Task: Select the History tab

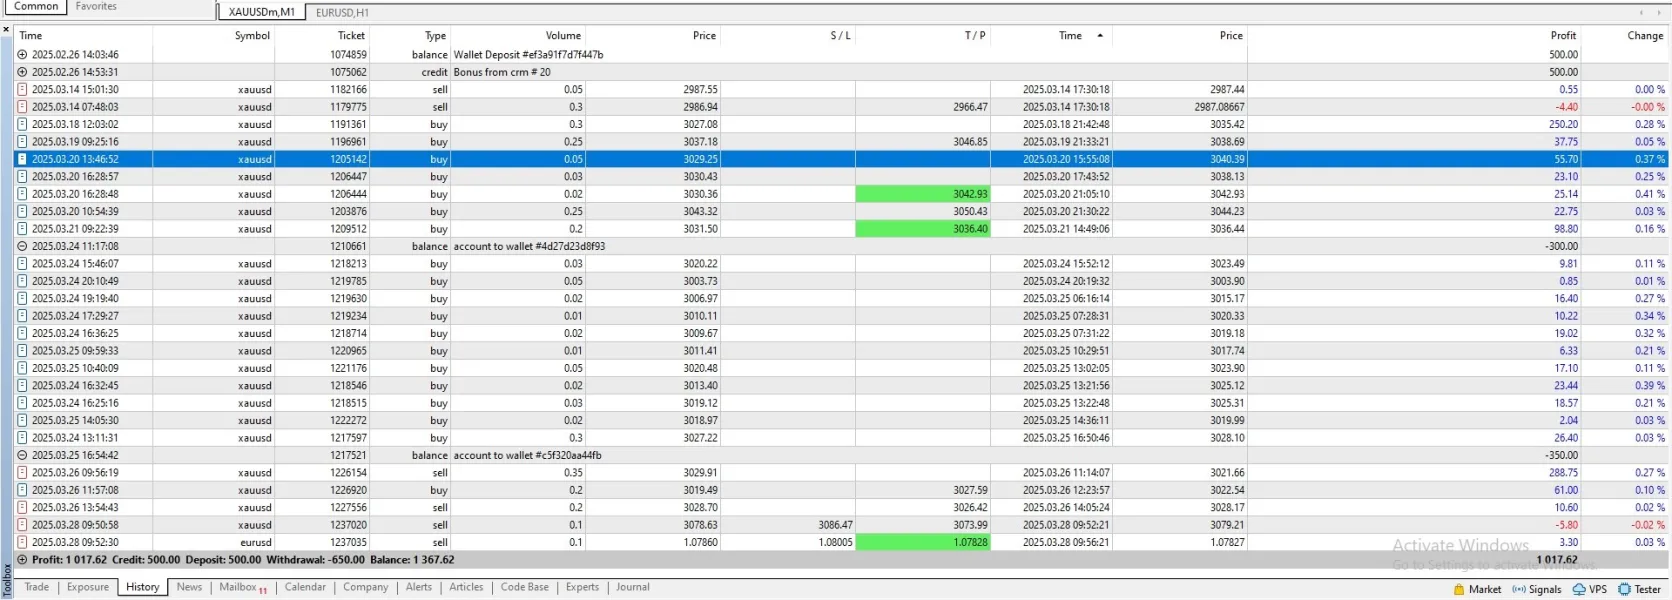Action: [x=143, y=587]
